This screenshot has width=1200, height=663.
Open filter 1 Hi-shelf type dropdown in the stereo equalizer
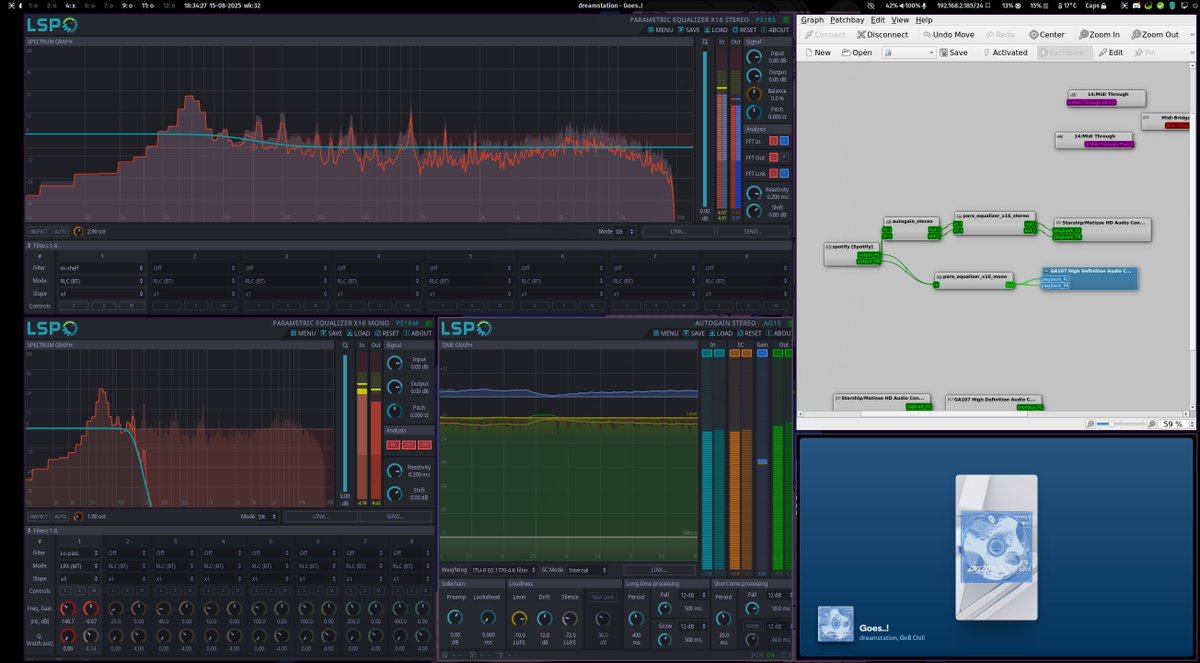coord(101,268)
